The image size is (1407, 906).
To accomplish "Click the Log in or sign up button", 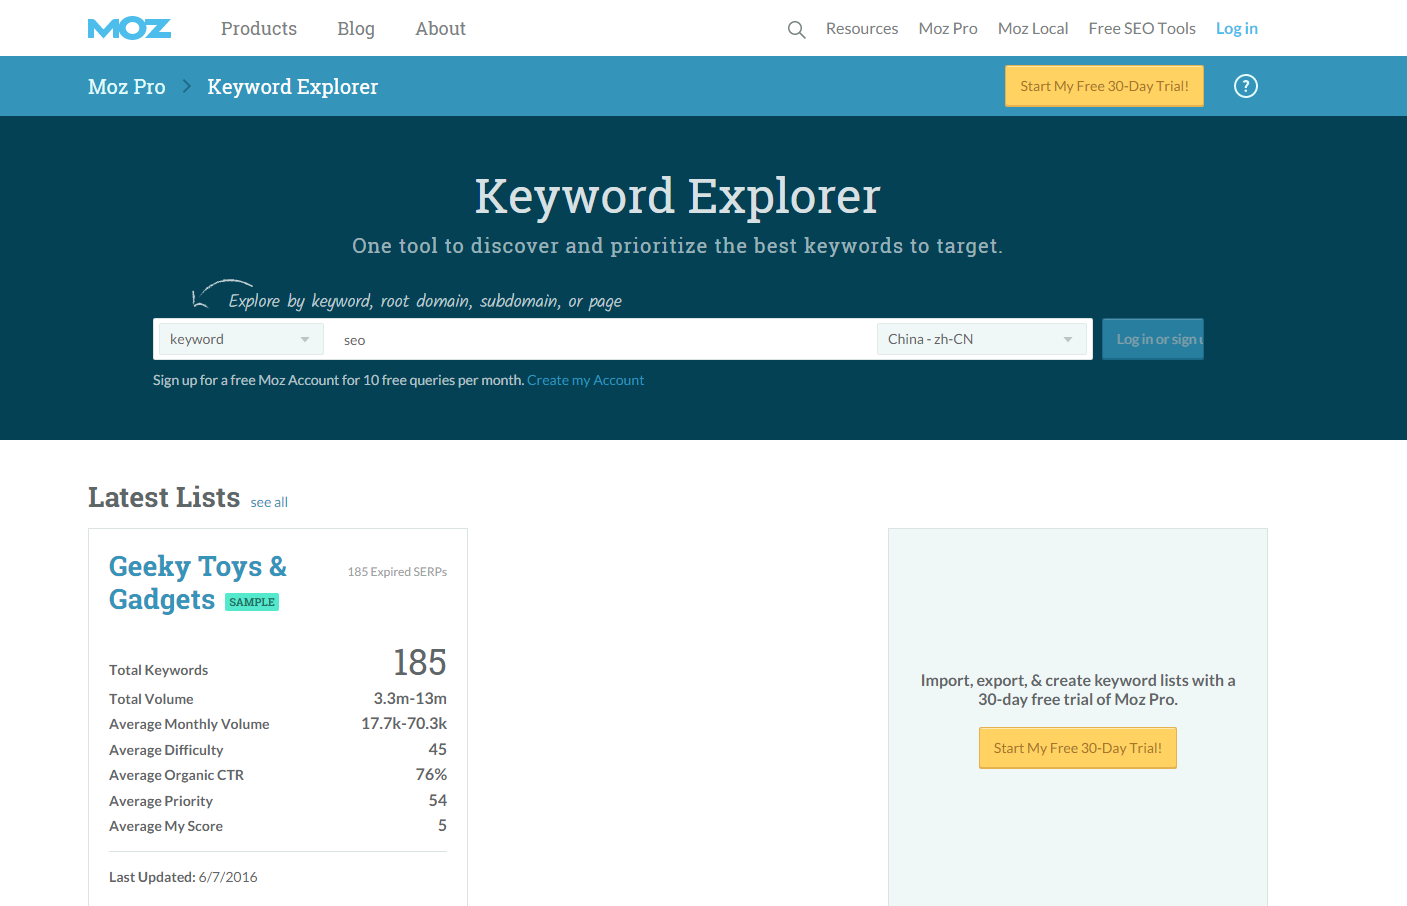I will tap(1153, 339).
